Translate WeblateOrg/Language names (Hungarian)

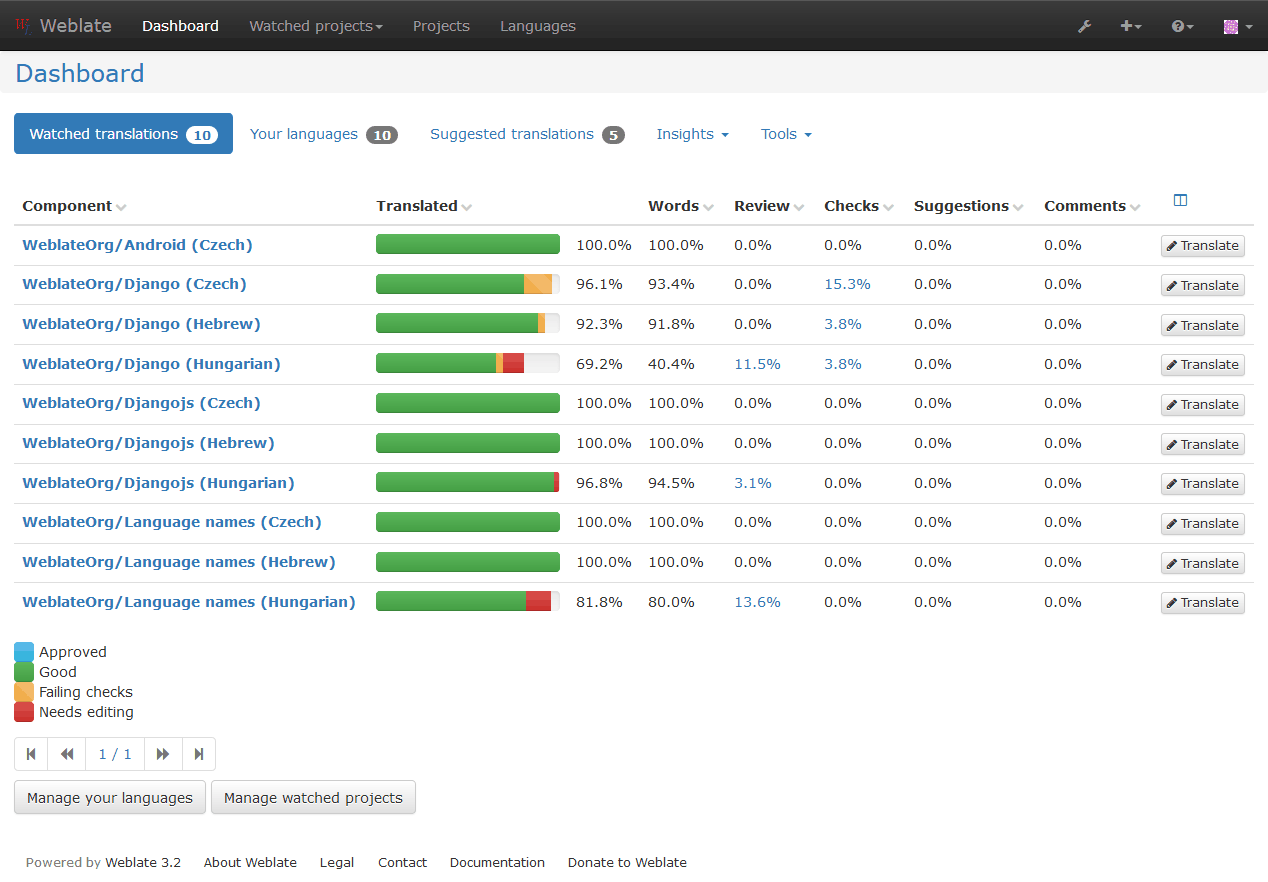pyautogui.click(x=1202, y=603)
